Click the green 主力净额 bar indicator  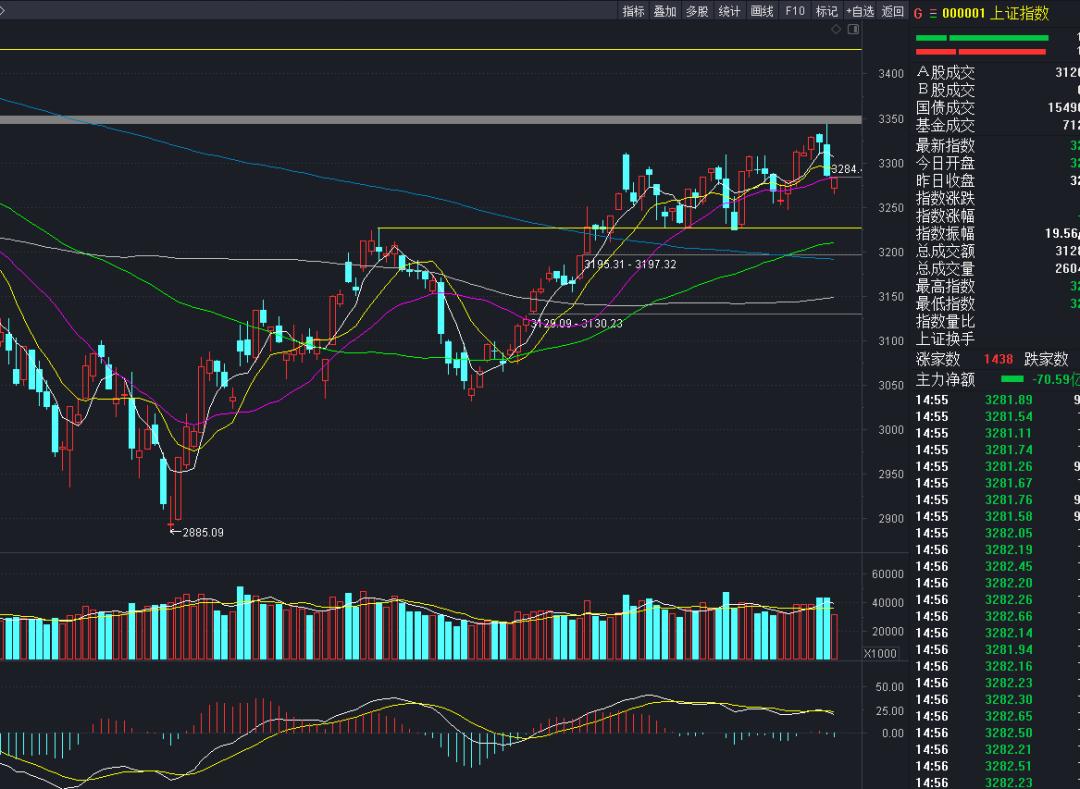coord(1012,380)
